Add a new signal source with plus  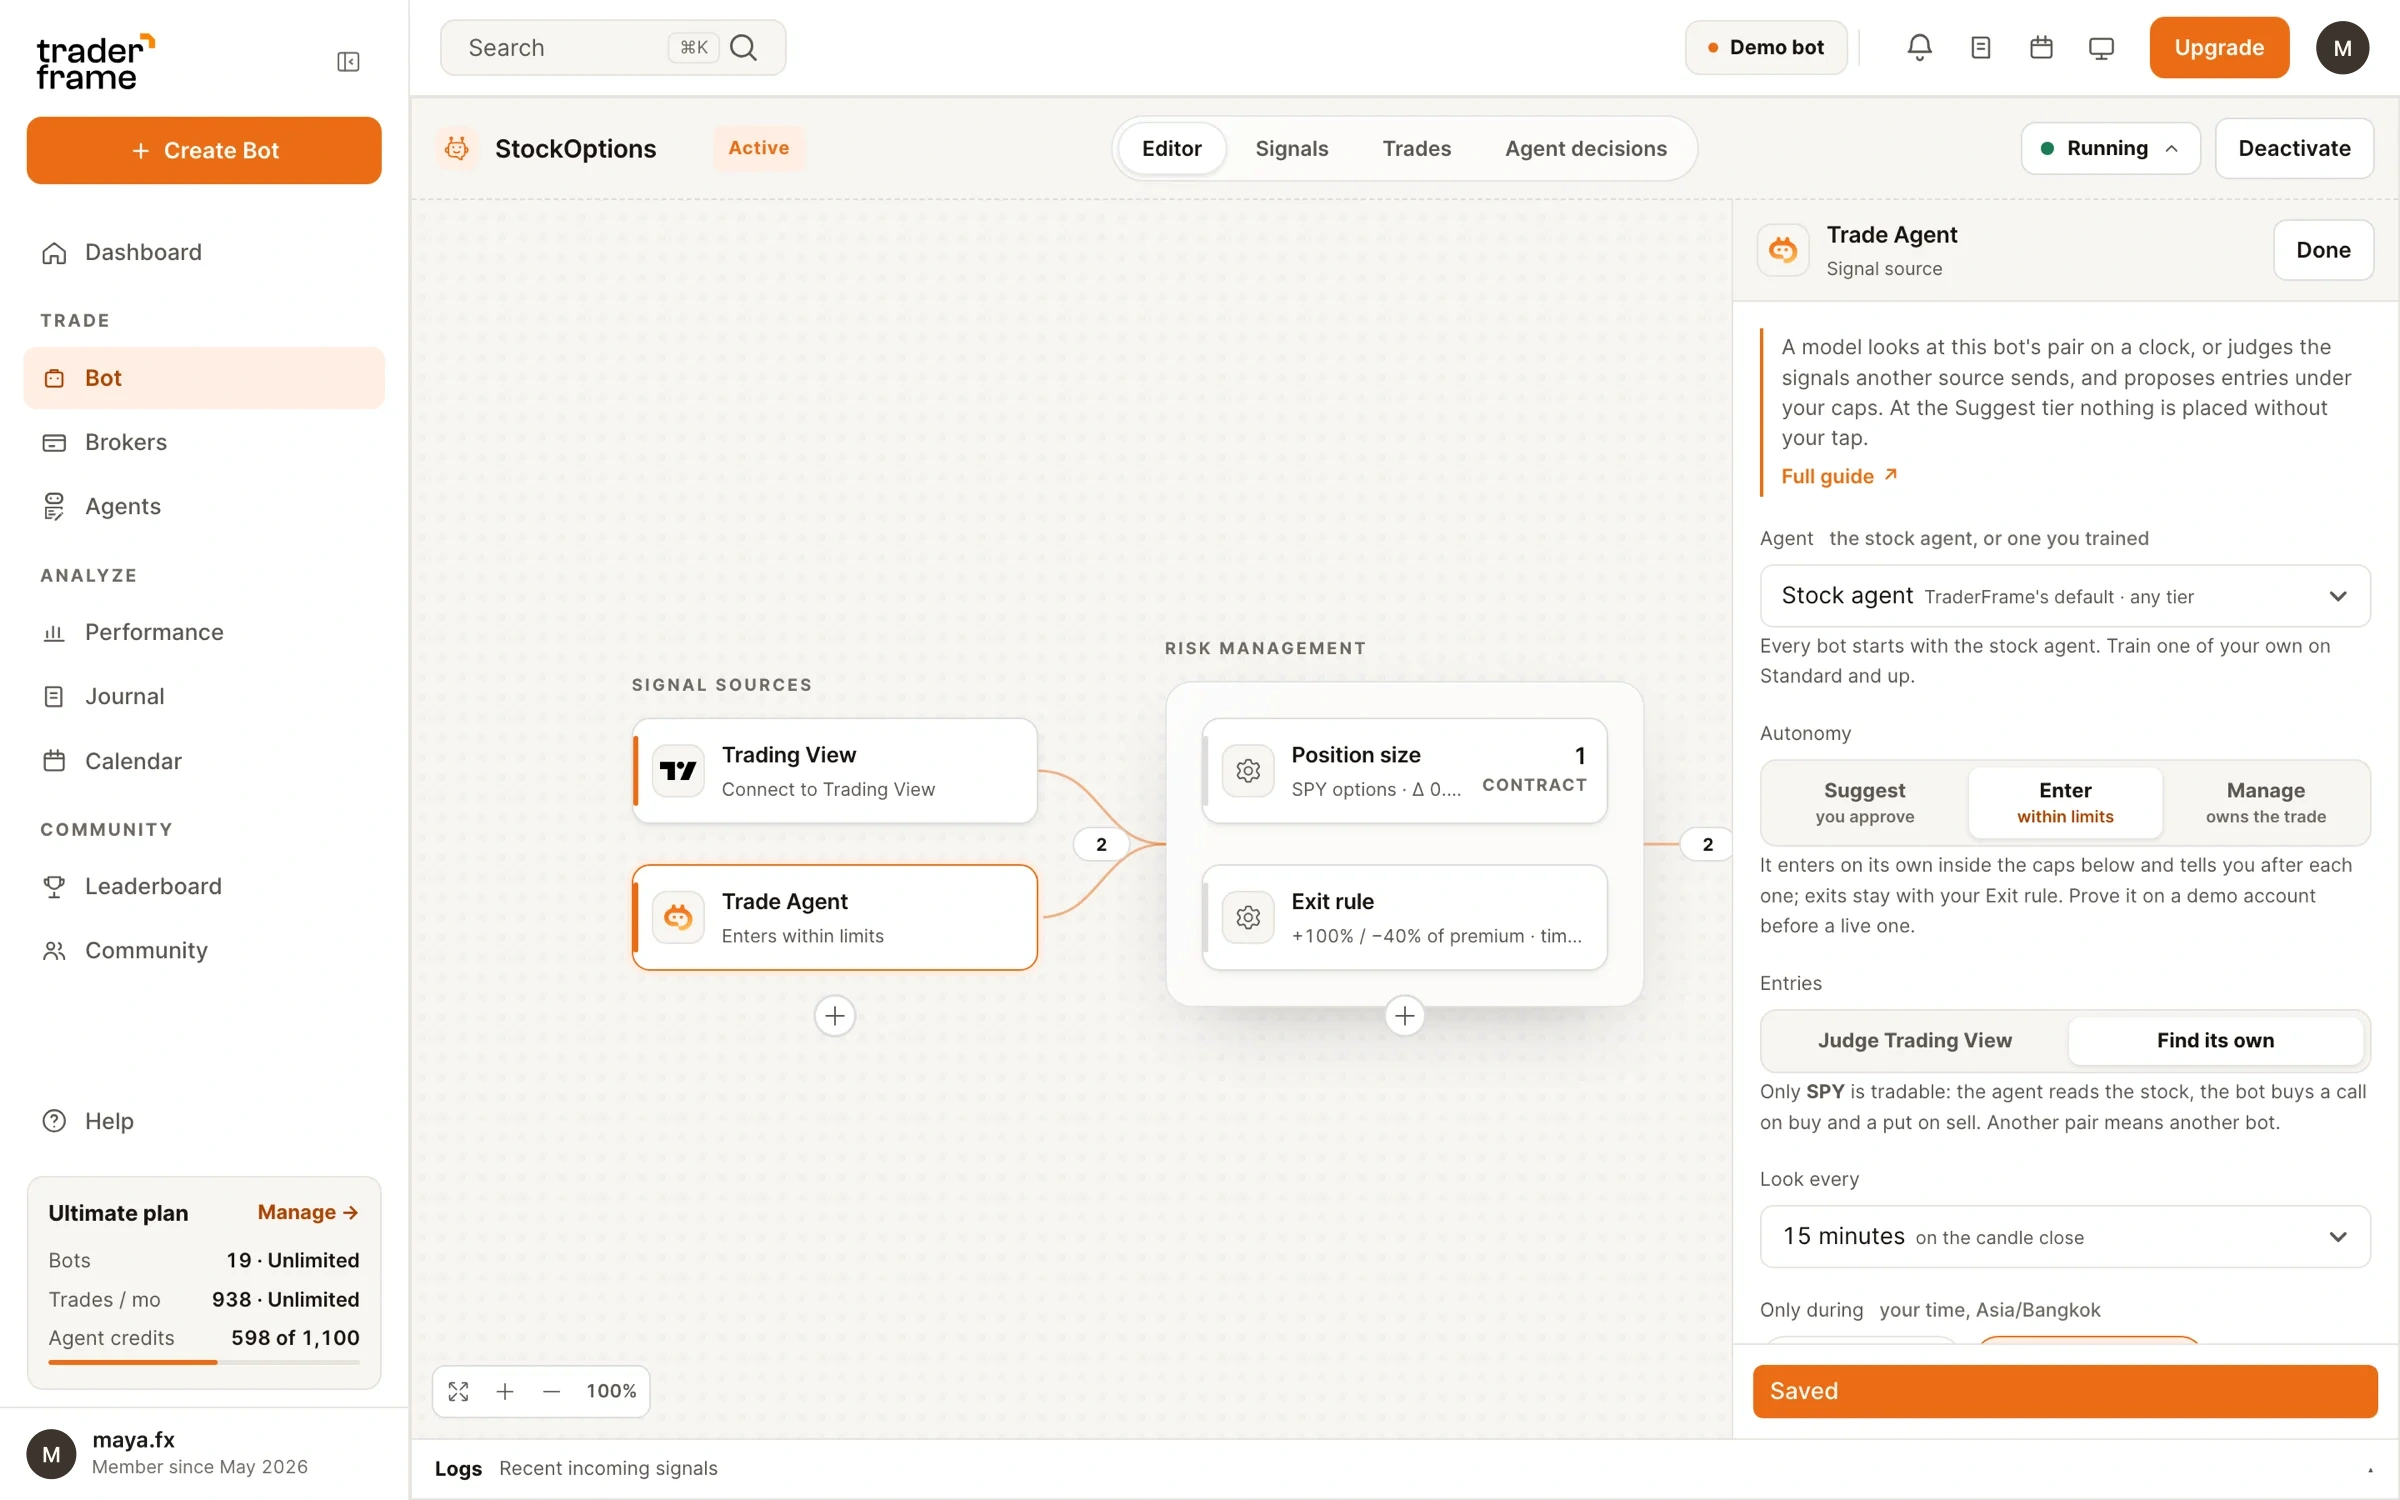[834, 1016]
